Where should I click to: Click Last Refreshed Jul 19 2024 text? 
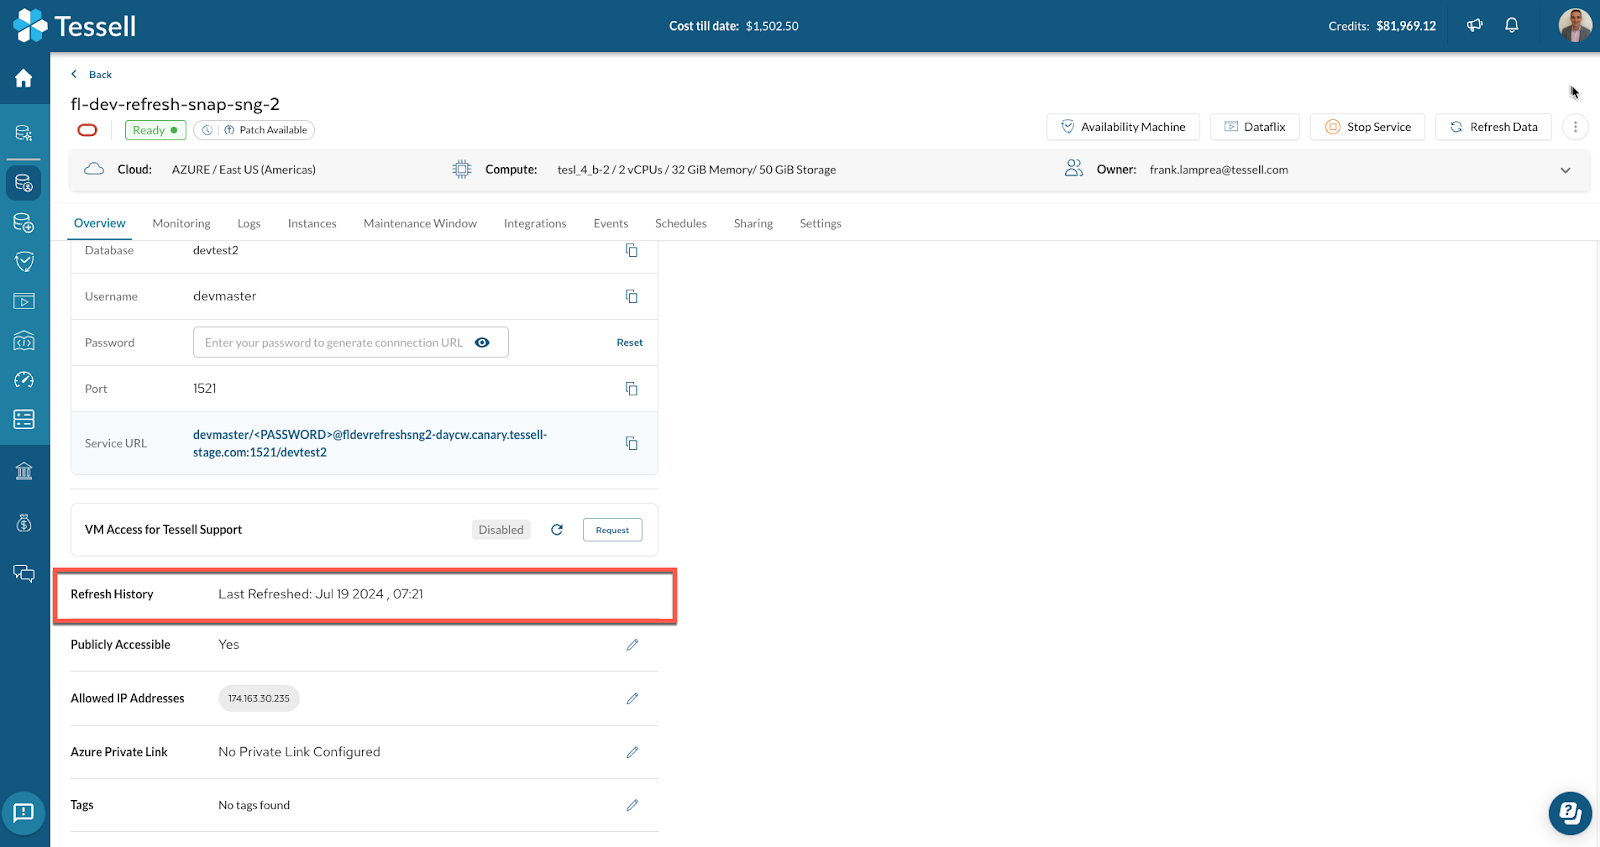point(321,594)
